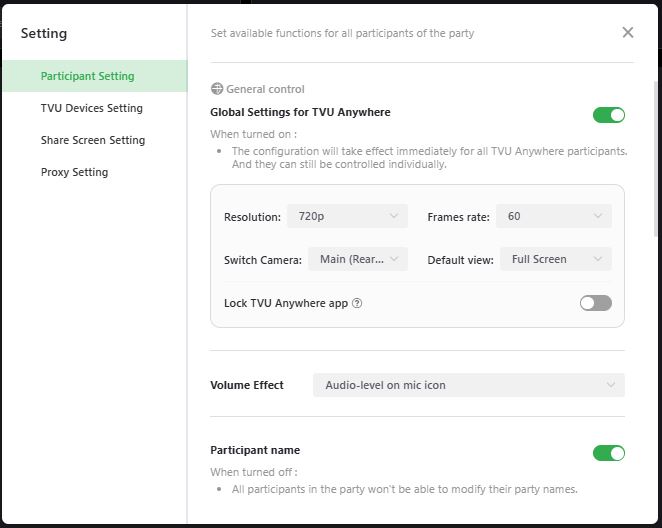Viewport: 662px width, 528px height.
Task: Click the Setting title
Action: [44, 33]
